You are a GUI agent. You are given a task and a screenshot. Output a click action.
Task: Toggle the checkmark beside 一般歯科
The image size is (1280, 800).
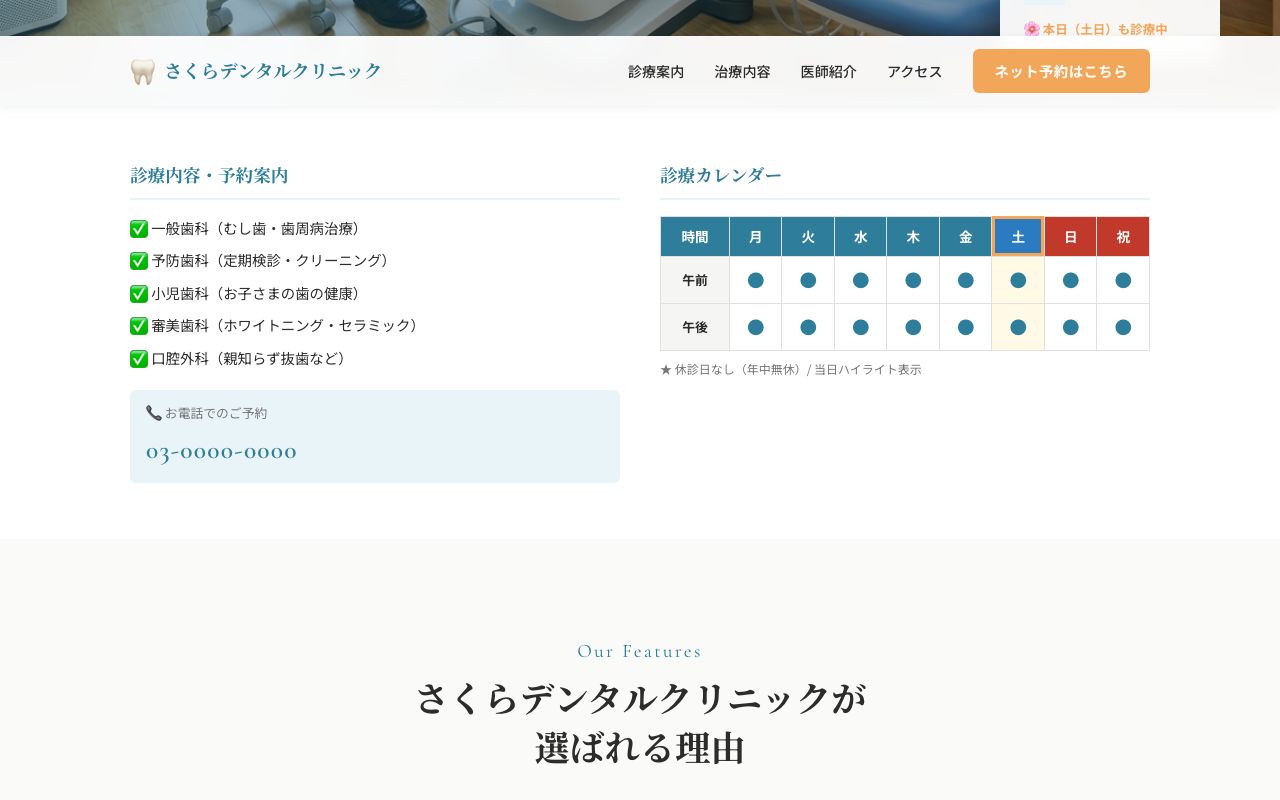pos(139,229)
